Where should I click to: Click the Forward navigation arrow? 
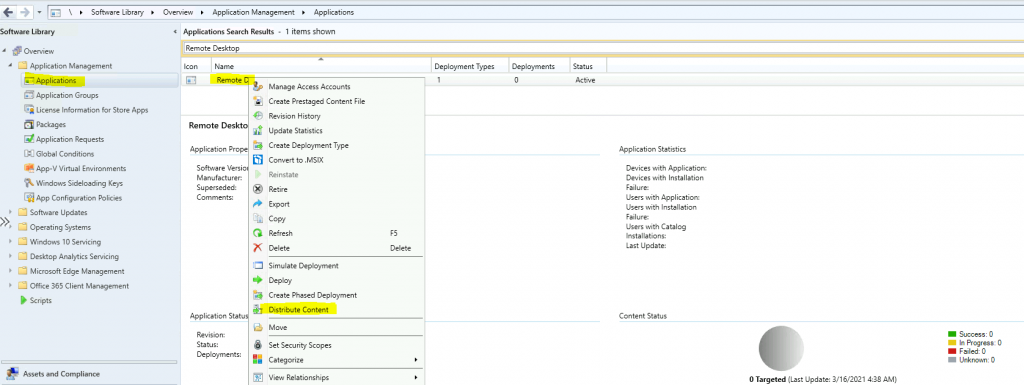[25, 12]
